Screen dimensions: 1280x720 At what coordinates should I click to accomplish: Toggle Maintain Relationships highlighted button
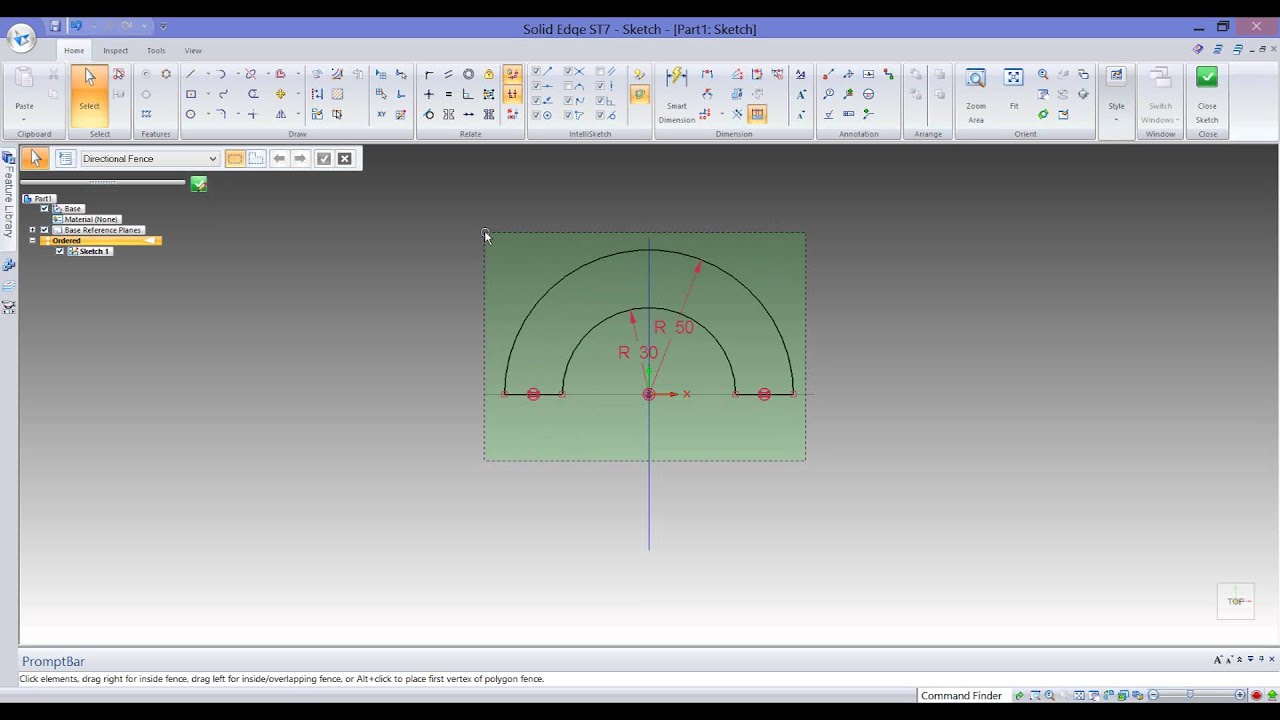pyautogui.click(x=512, y=74)
